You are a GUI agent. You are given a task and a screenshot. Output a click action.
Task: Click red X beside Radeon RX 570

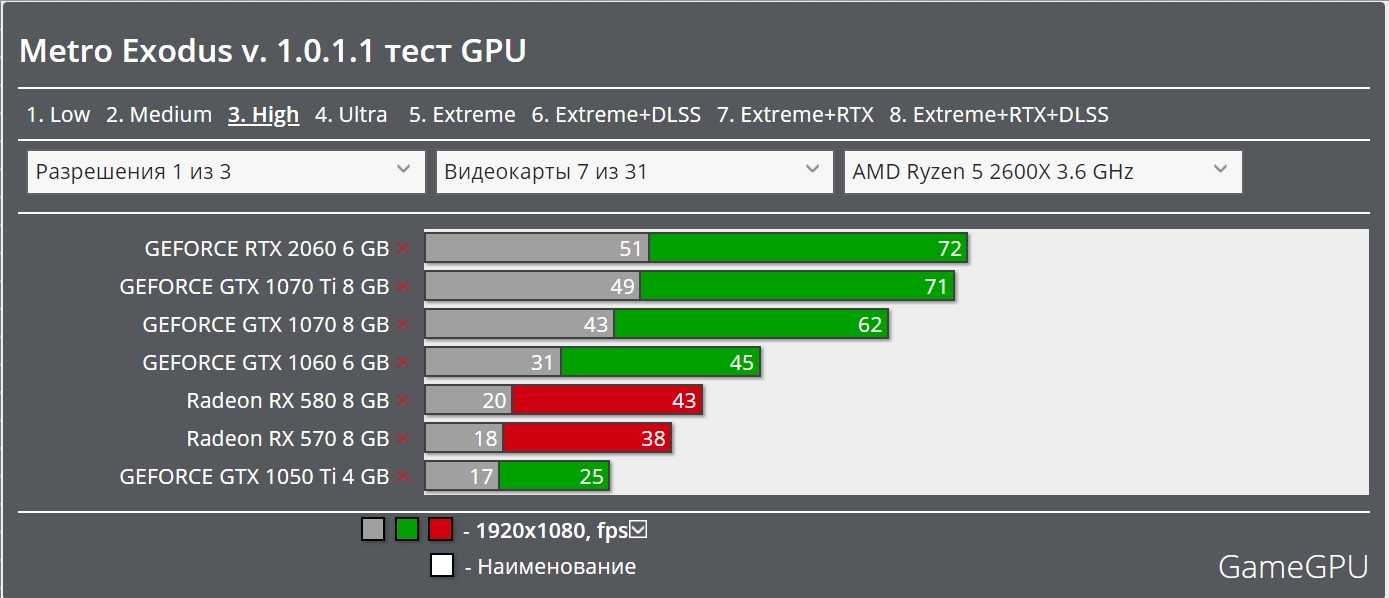402,439
